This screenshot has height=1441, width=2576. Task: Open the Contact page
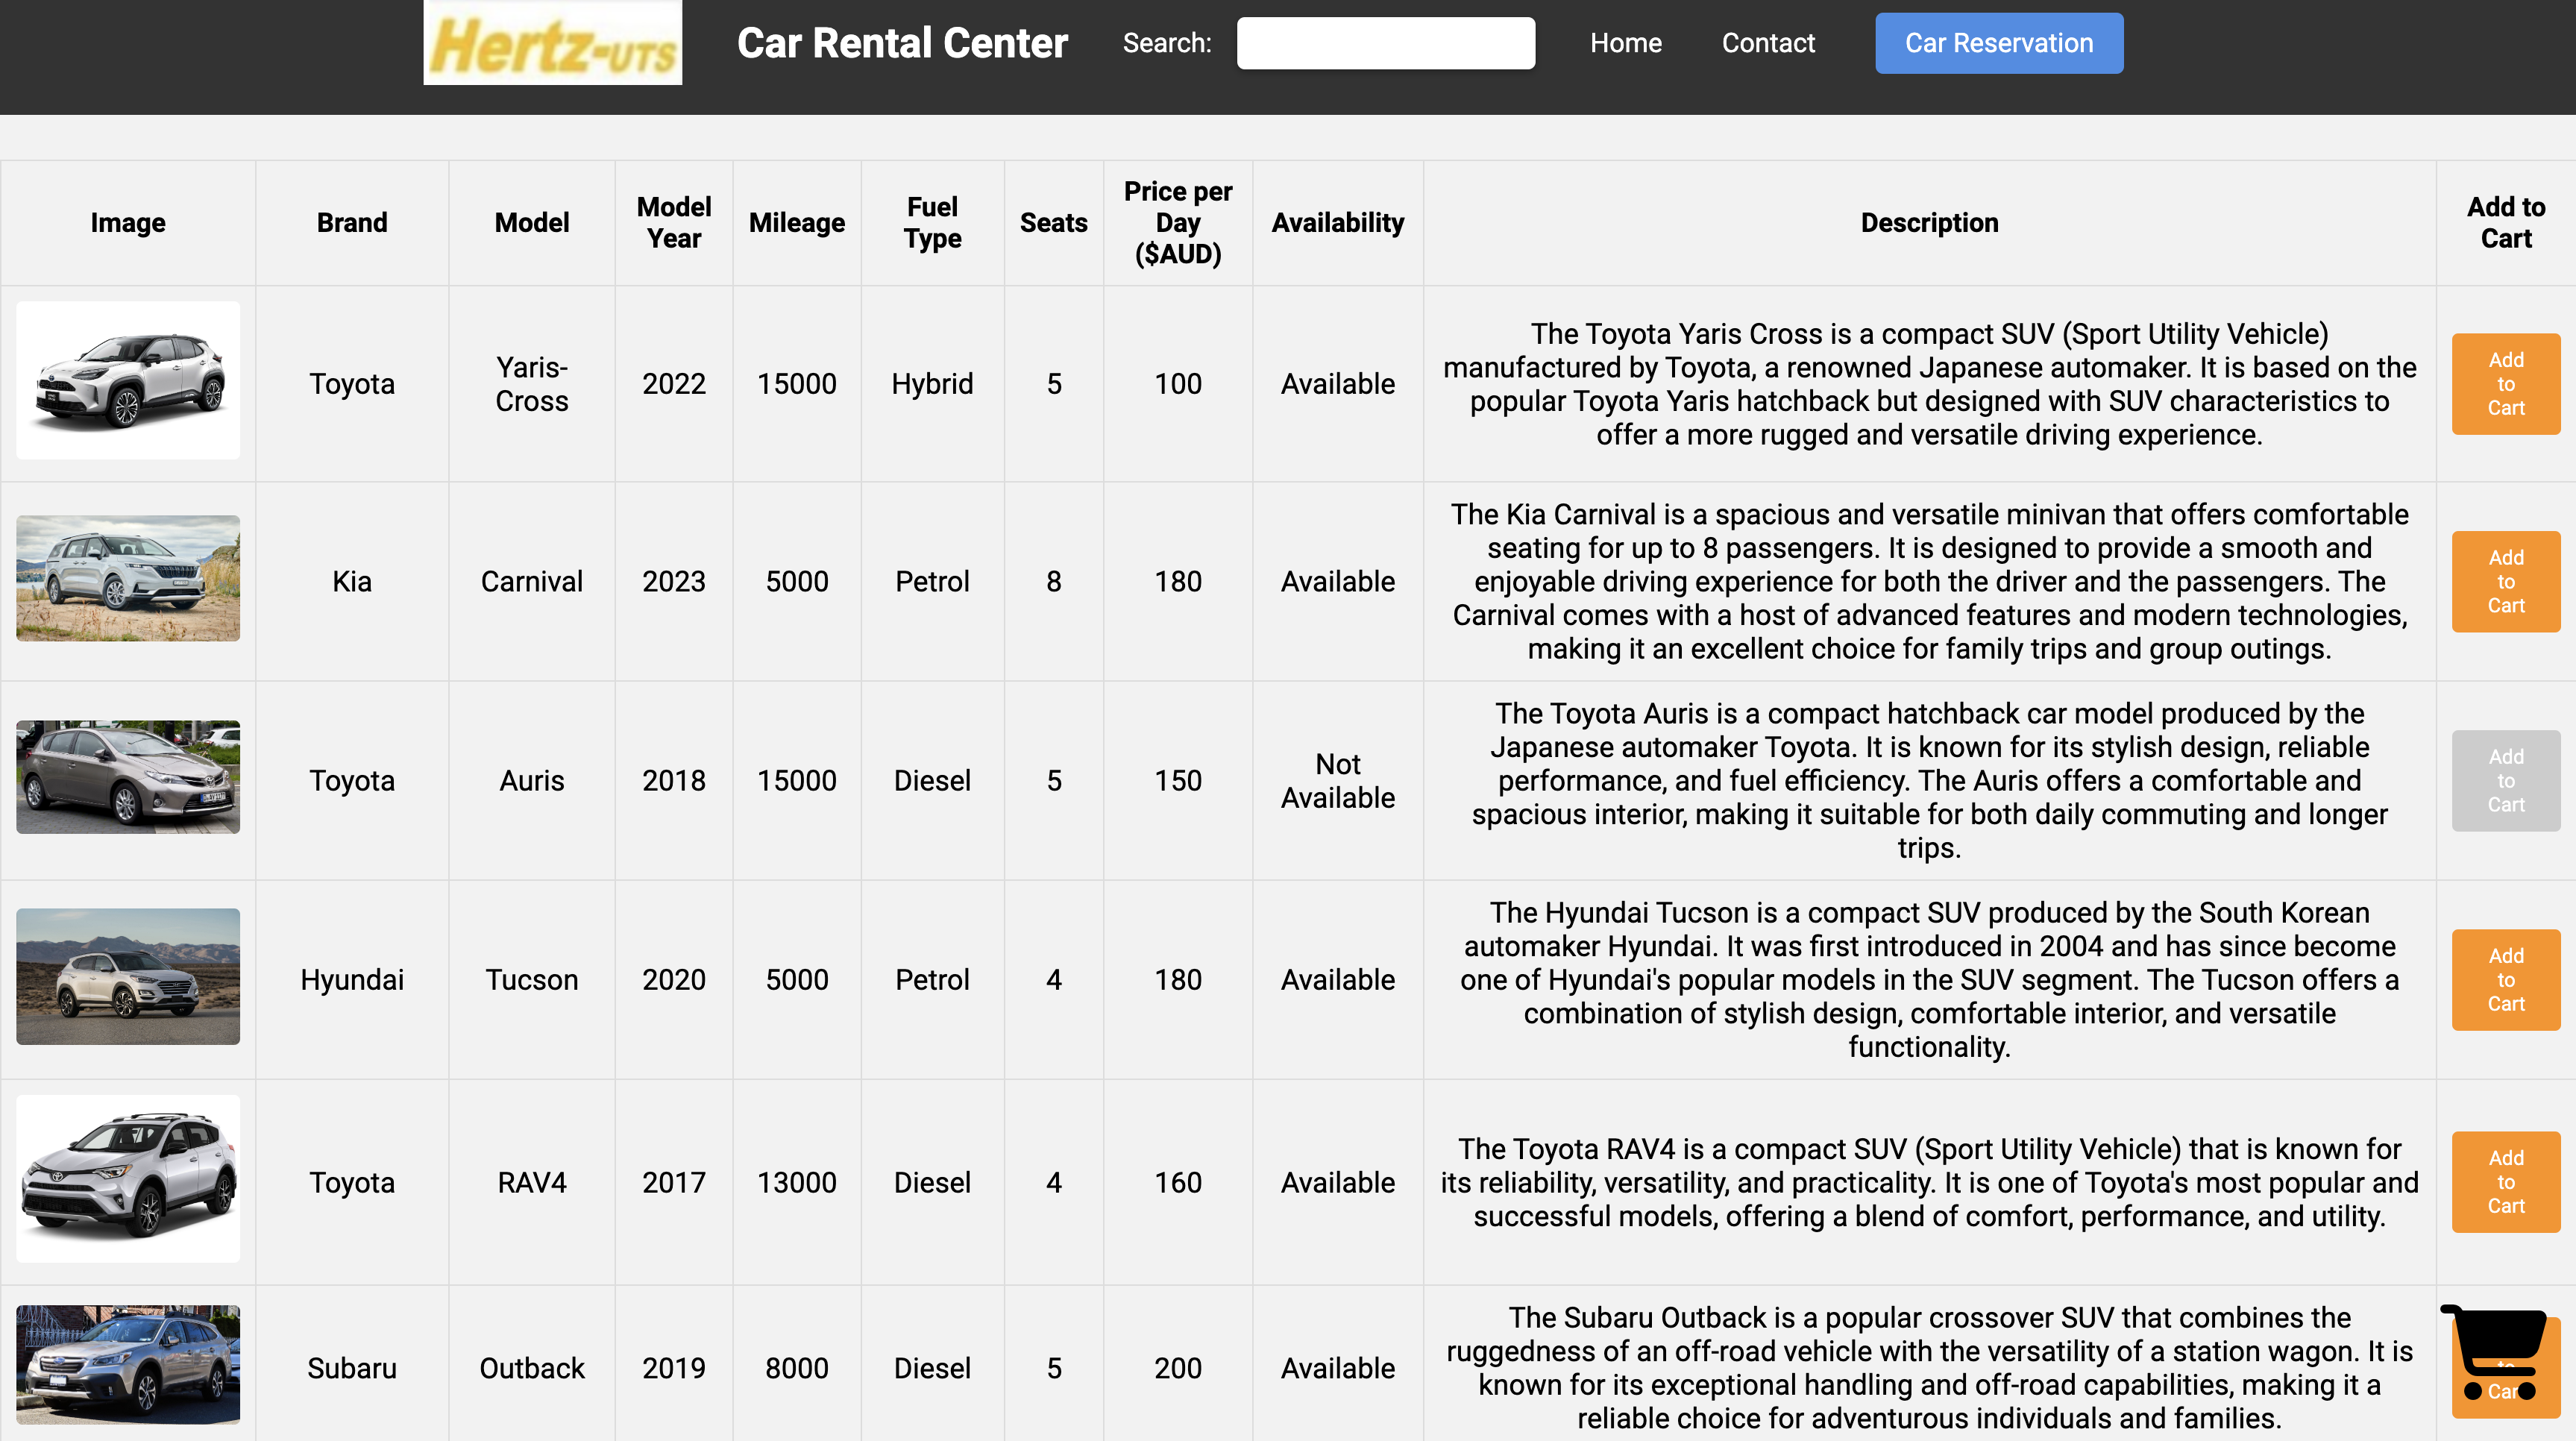(1768, 43)
